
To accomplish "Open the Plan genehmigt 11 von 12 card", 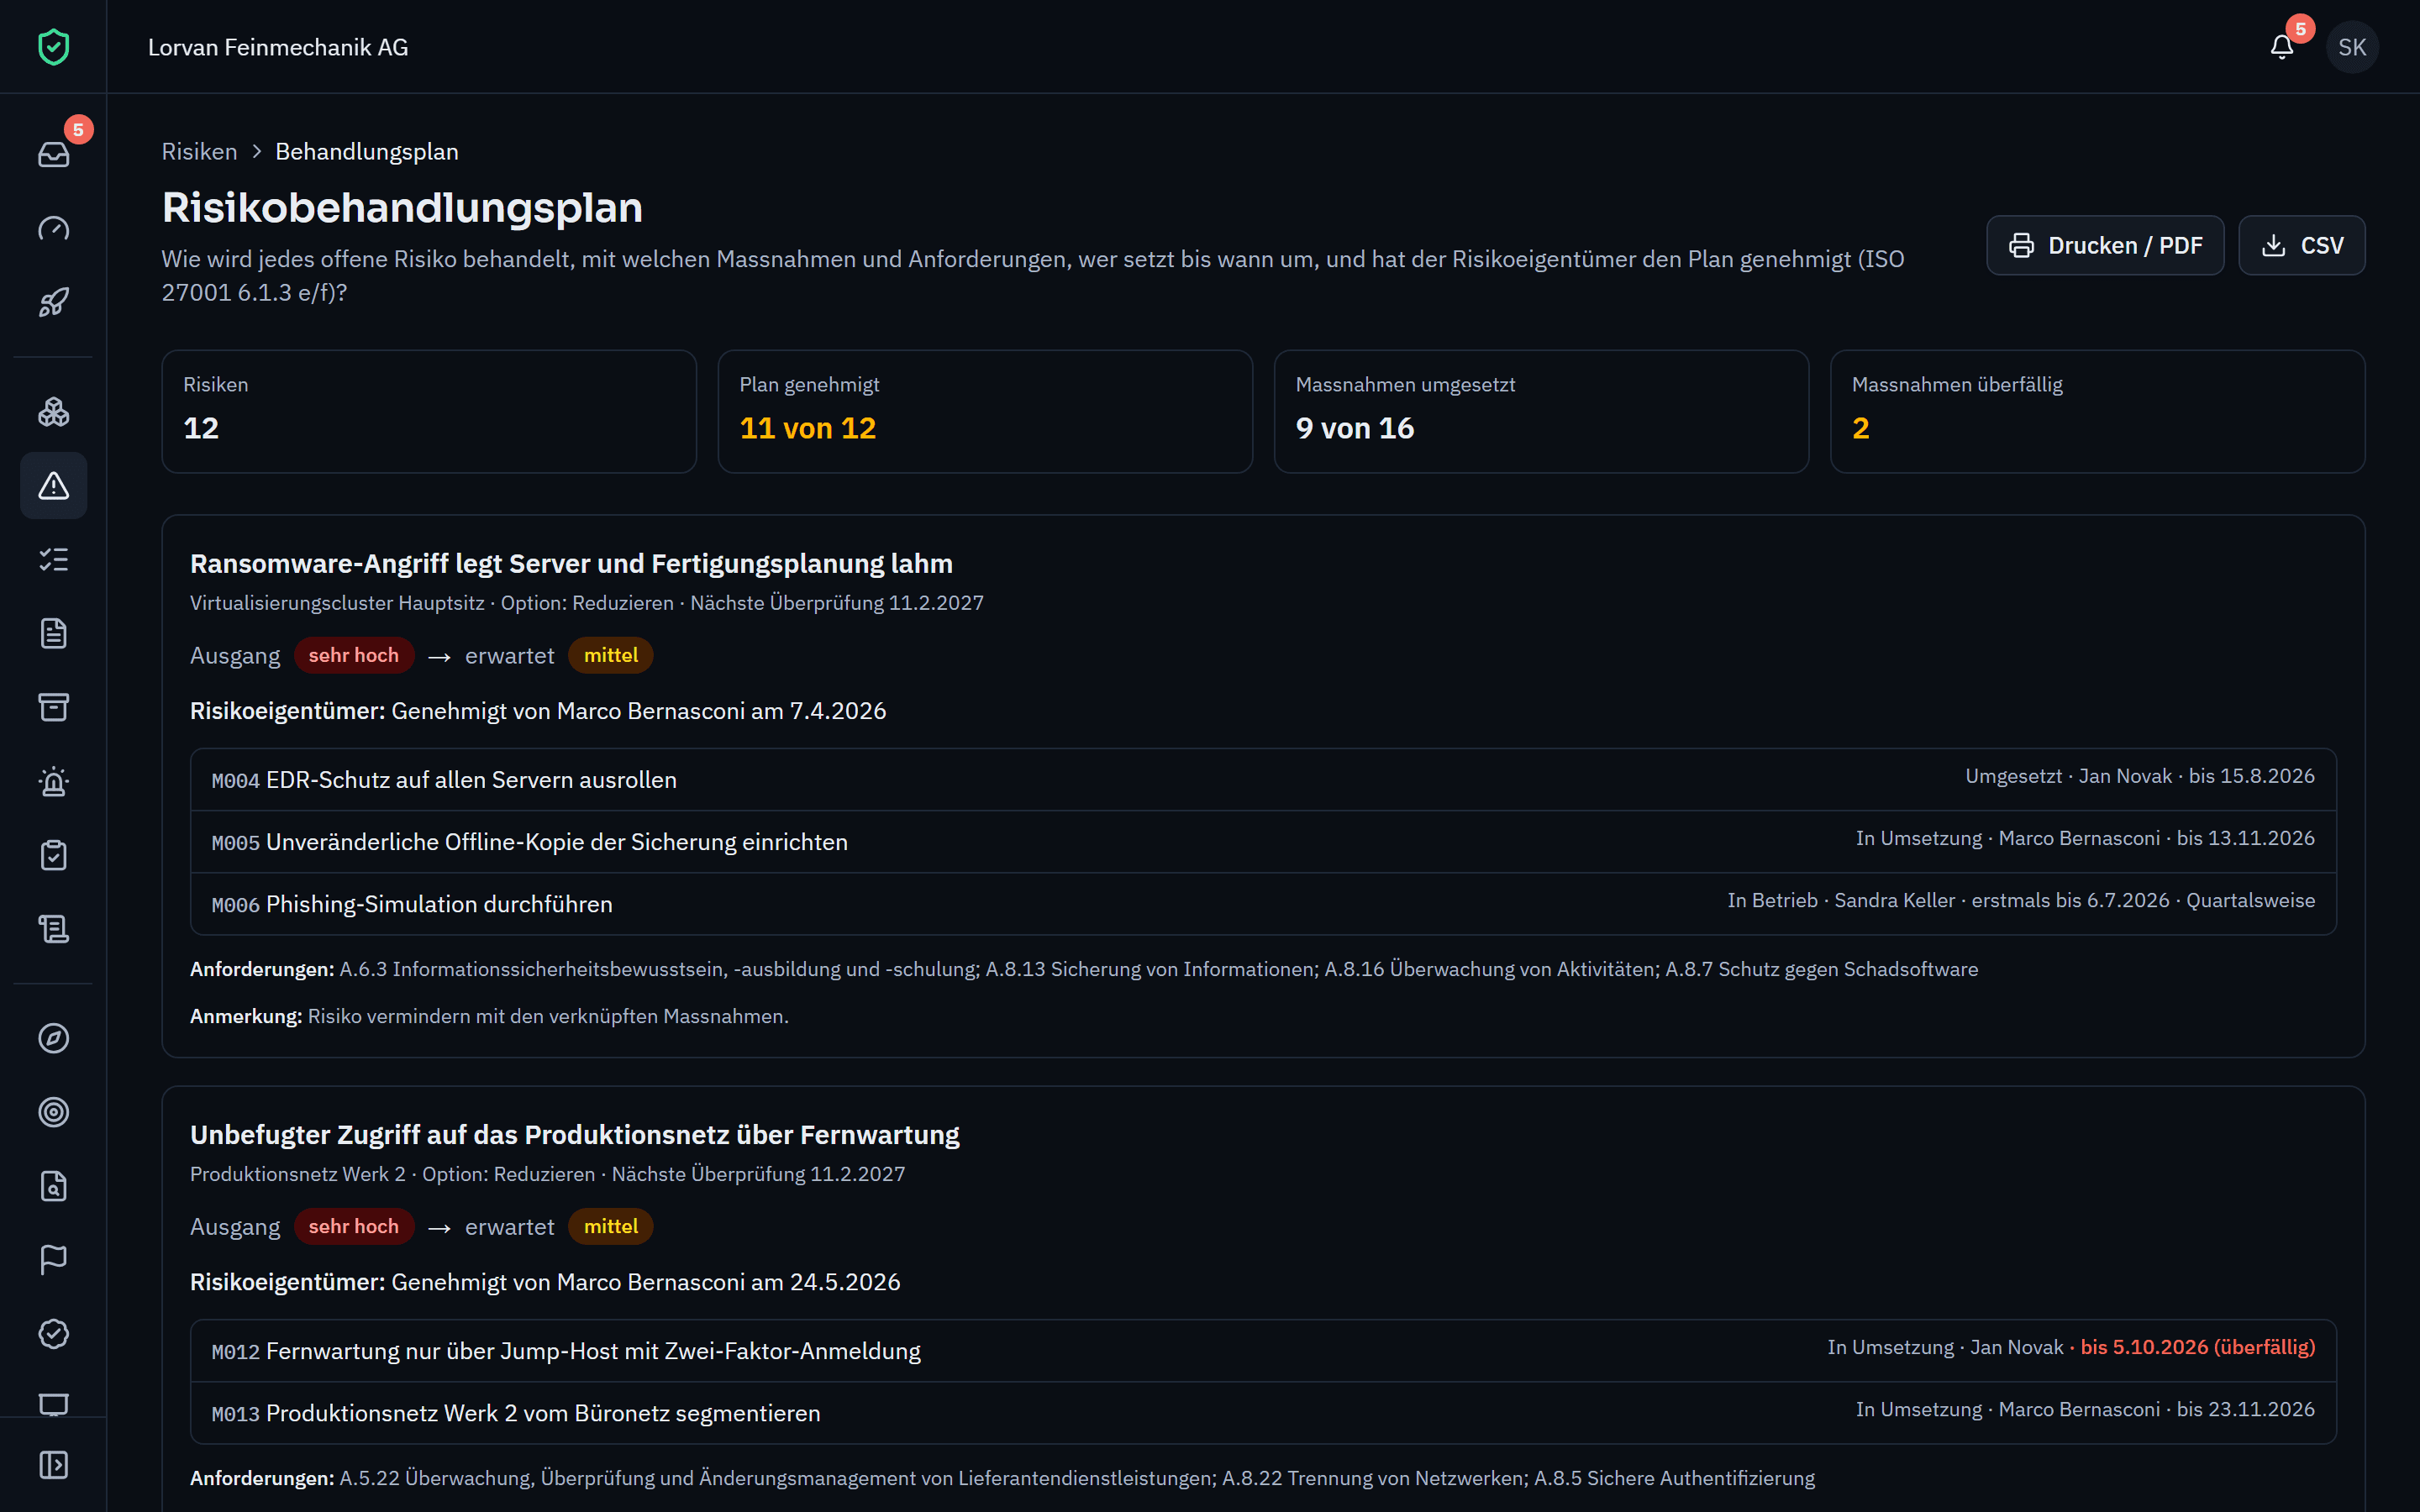I will [985, 411].
